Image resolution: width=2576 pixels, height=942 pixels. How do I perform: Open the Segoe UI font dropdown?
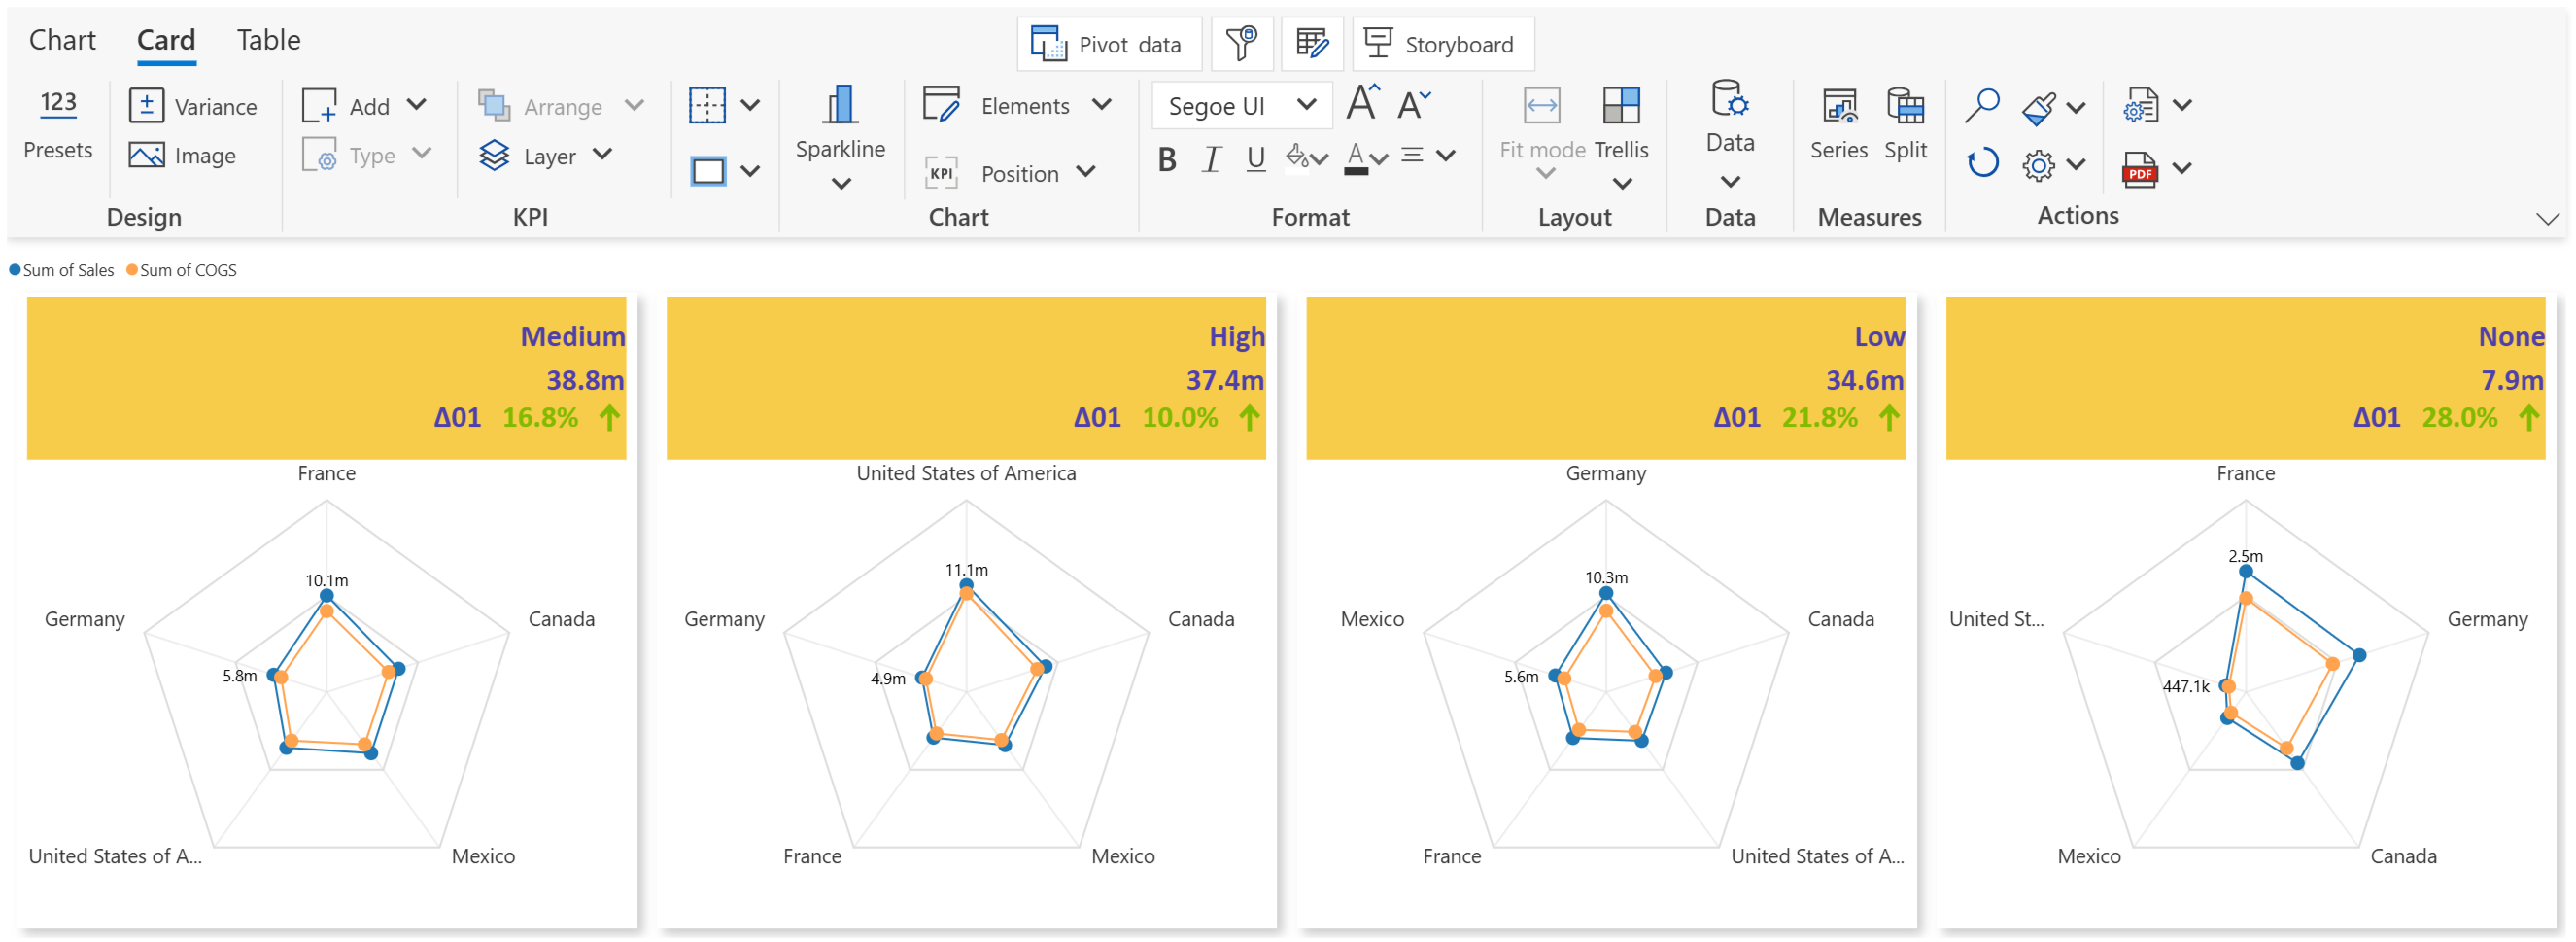[x=1241, y=105]
